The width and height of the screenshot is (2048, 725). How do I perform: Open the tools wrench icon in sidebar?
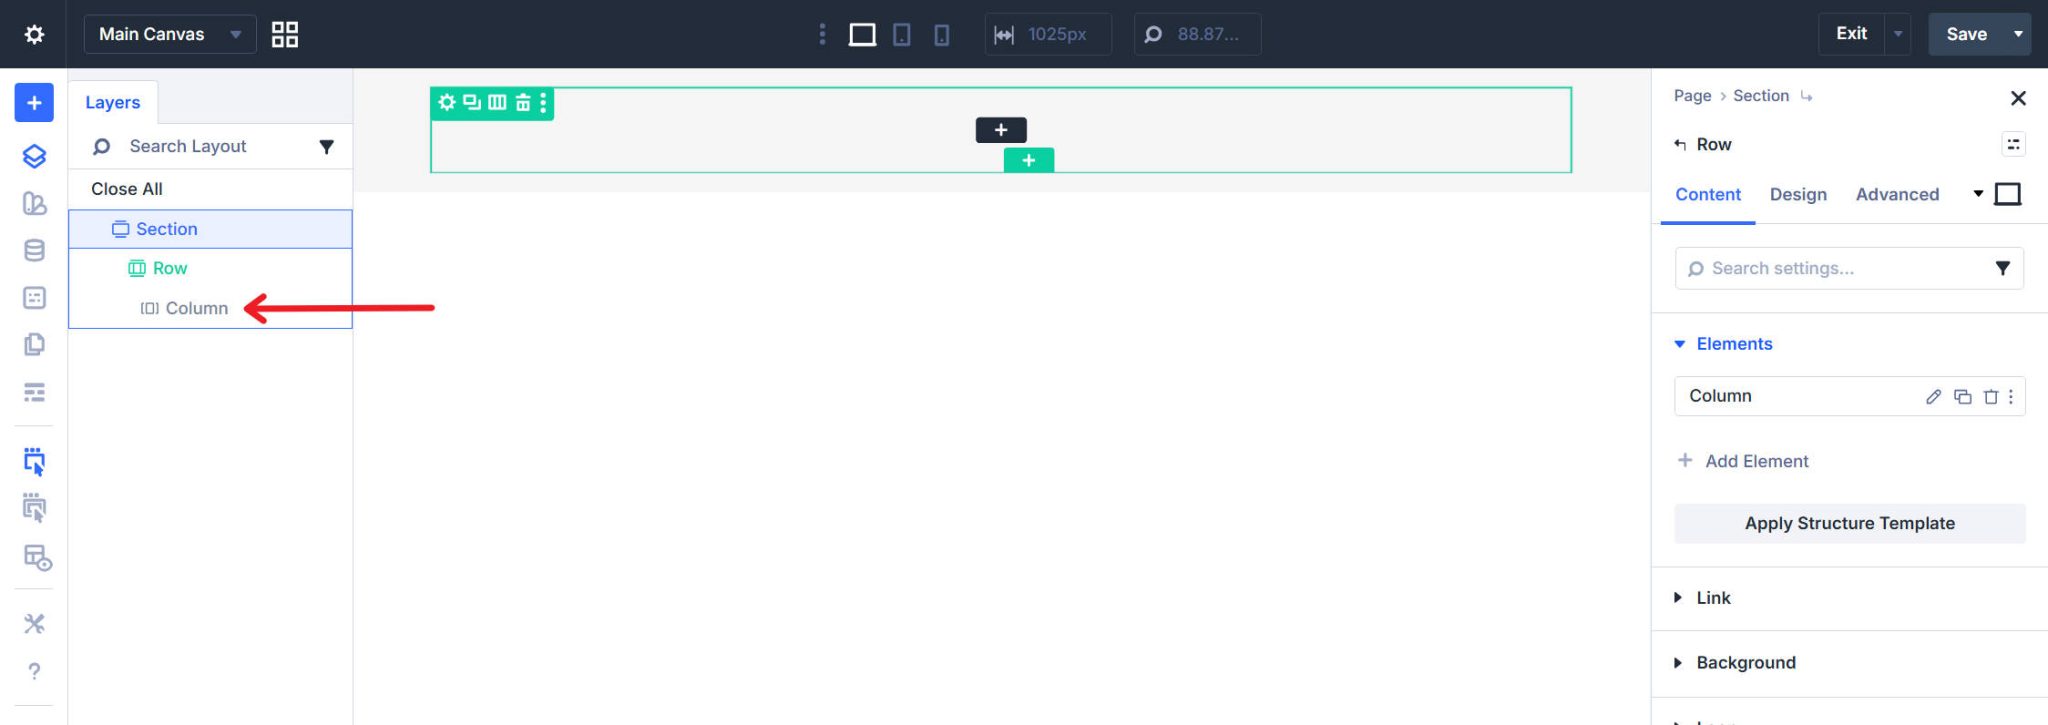(x=34, y=624)
